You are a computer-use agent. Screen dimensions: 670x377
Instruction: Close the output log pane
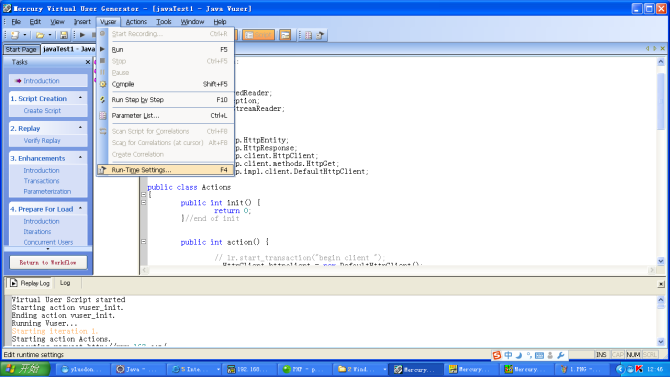661,284
